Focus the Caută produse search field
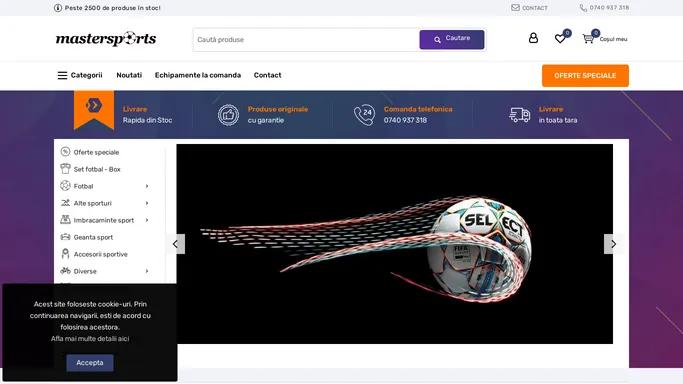 tap(306, 40)
